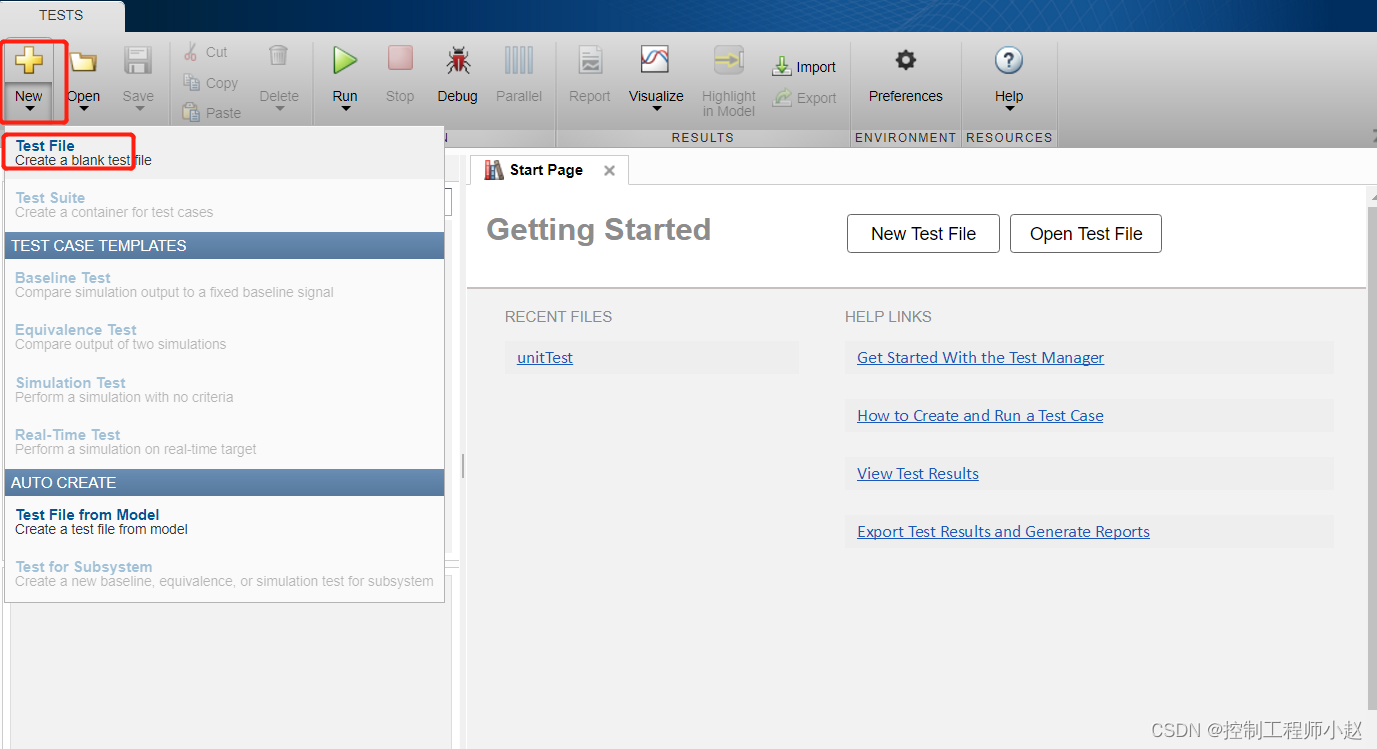This screenshot has height=749, width=1377.
Task: Click the Highlight in Model icon
Action: pos(729,60)
